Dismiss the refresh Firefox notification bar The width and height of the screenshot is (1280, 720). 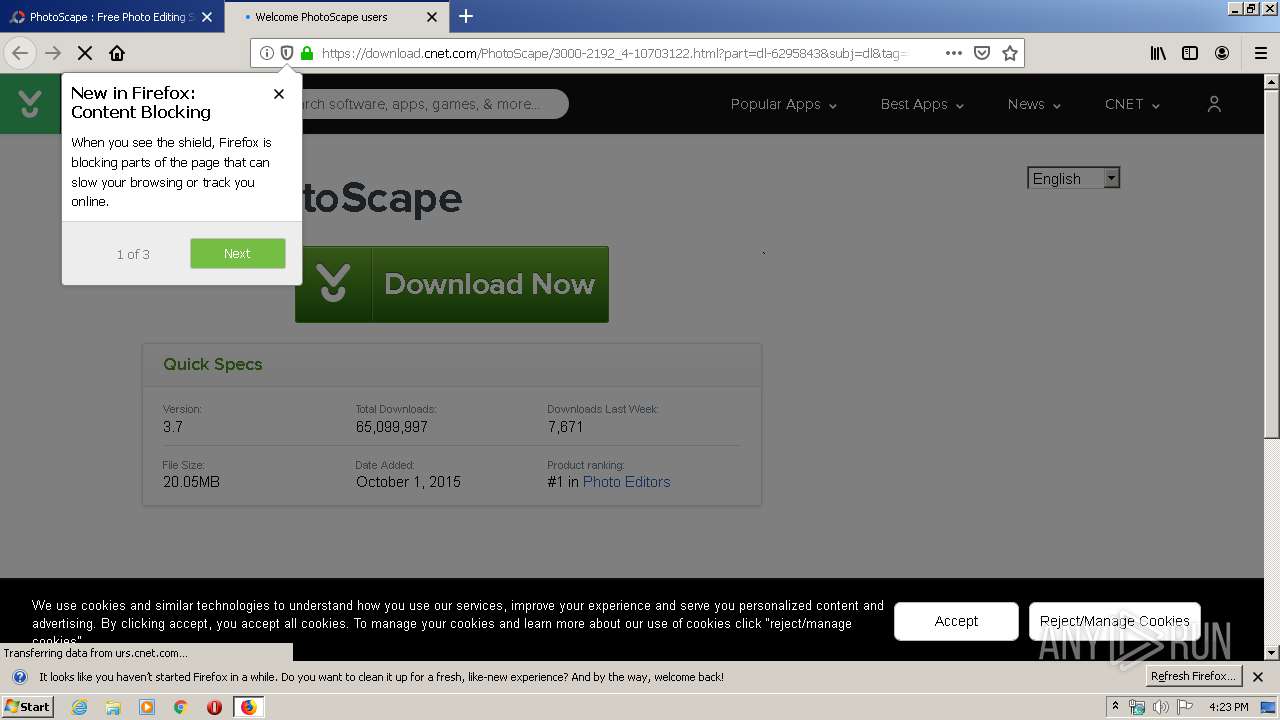click(1258, 677)
